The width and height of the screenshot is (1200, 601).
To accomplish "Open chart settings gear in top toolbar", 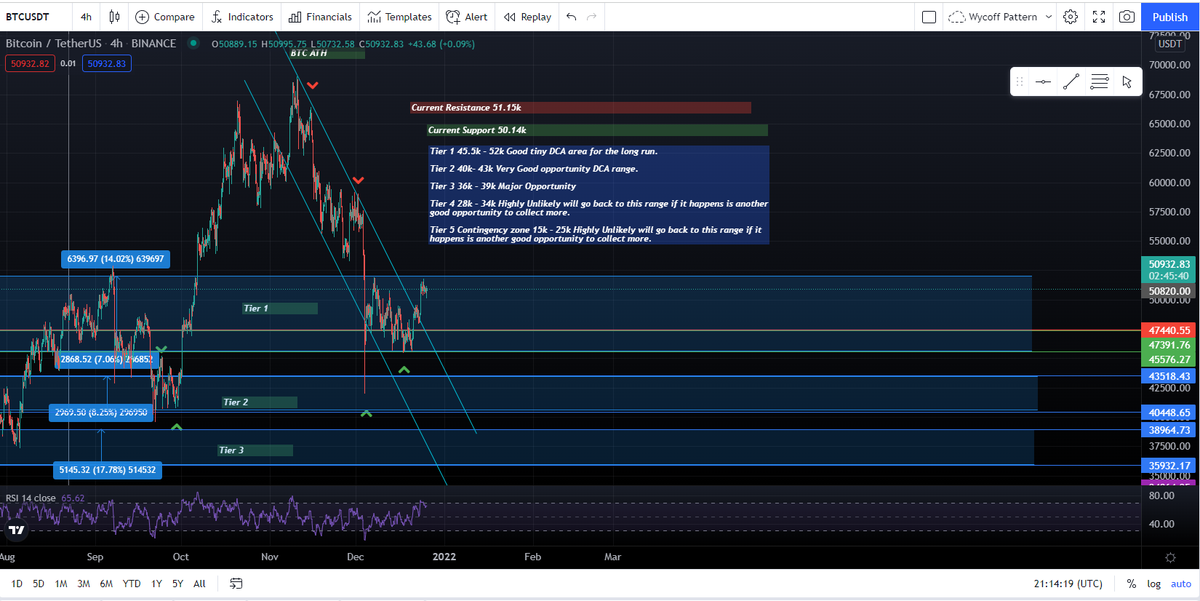I will pyautogui.click(x=1071, y=17).
